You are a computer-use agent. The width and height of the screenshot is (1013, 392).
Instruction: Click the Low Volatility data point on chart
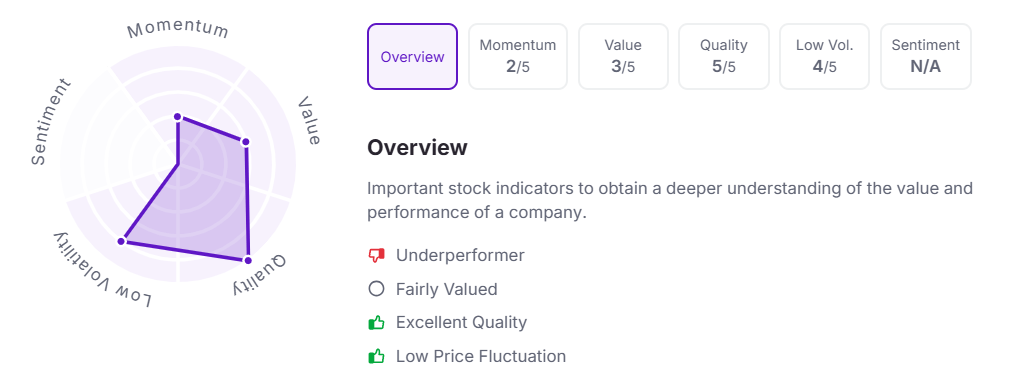pyautogui.click(x=121, y=242)
